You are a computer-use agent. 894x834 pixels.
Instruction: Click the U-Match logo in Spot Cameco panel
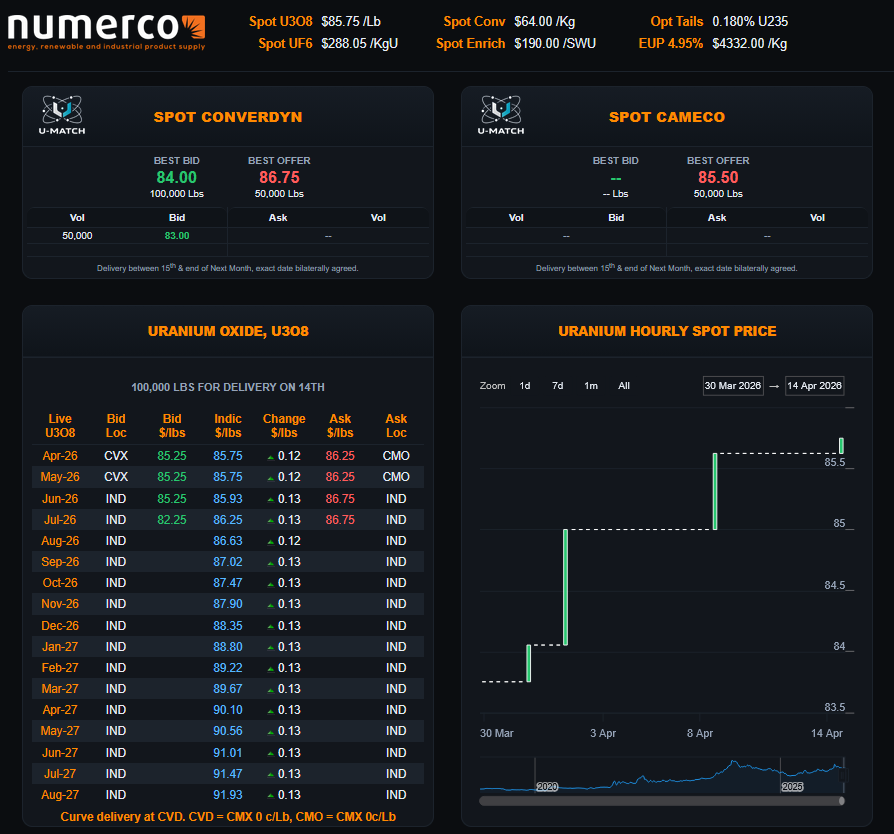click(x=501, y=115)
